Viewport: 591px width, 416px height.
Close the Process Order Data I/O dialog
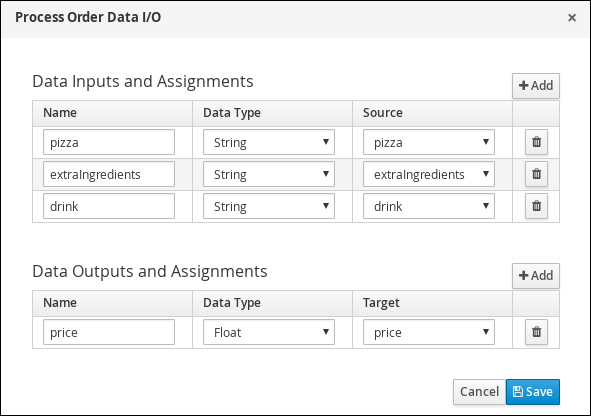tap(572, 18)
